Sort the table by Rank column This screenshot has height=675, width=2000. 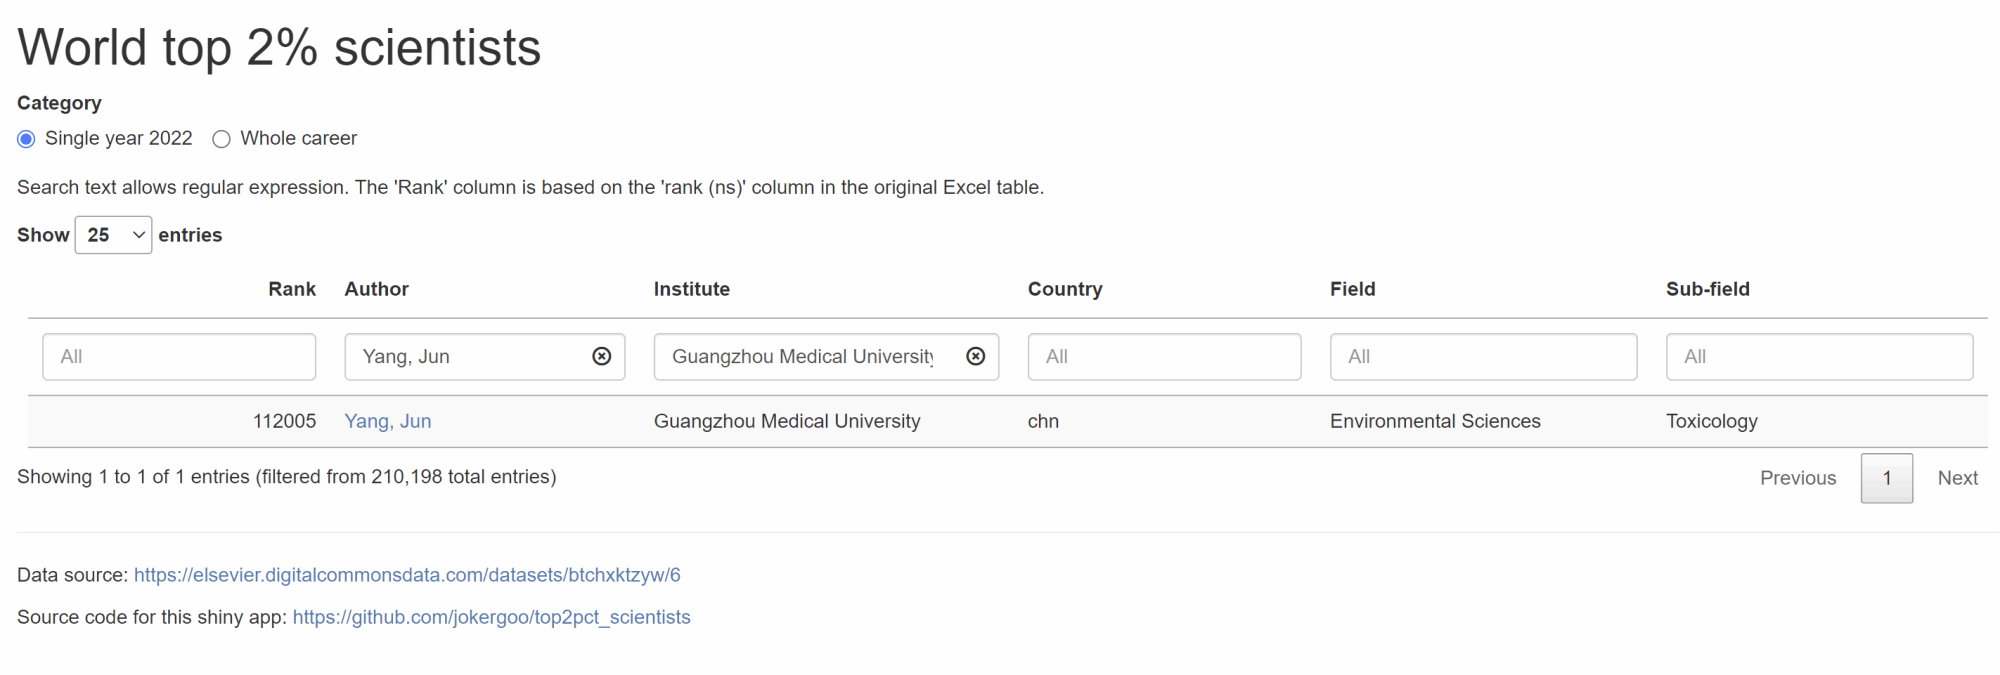(291, 289)
